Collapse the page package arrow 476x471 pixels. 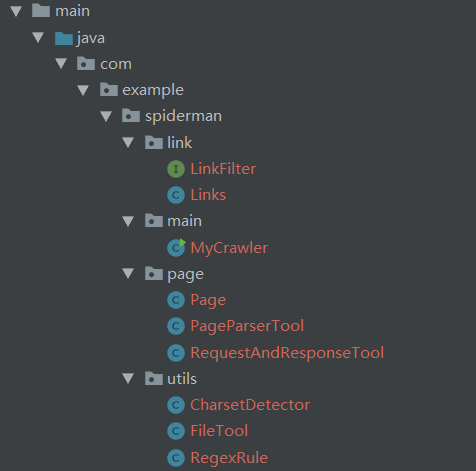coord(128,273)
